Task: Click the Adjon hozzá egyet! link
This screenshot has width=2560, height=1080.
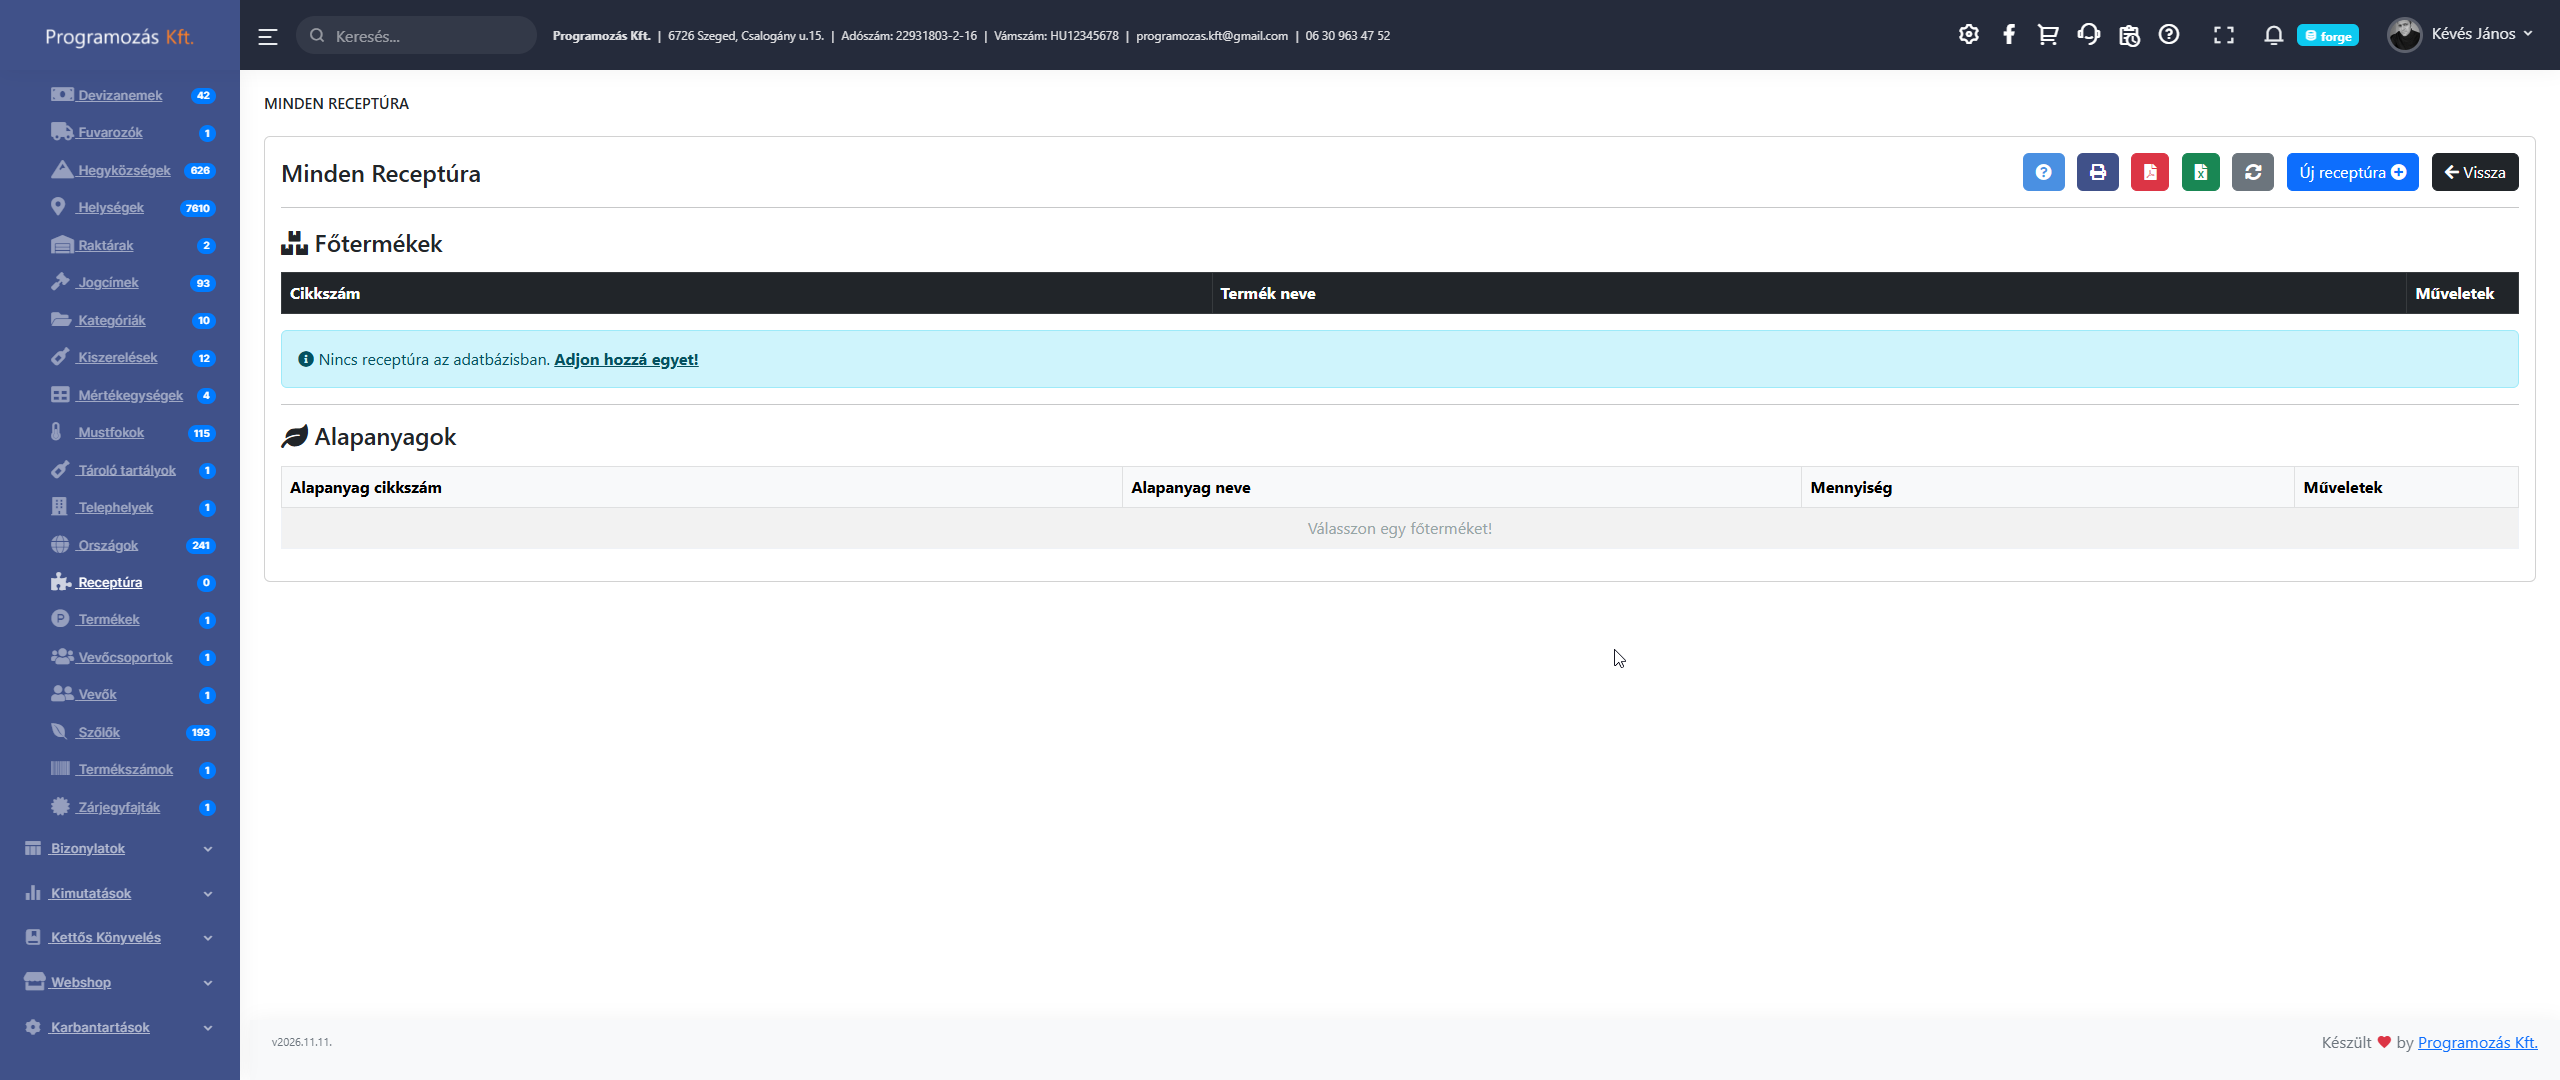Action: pos(626,359)
